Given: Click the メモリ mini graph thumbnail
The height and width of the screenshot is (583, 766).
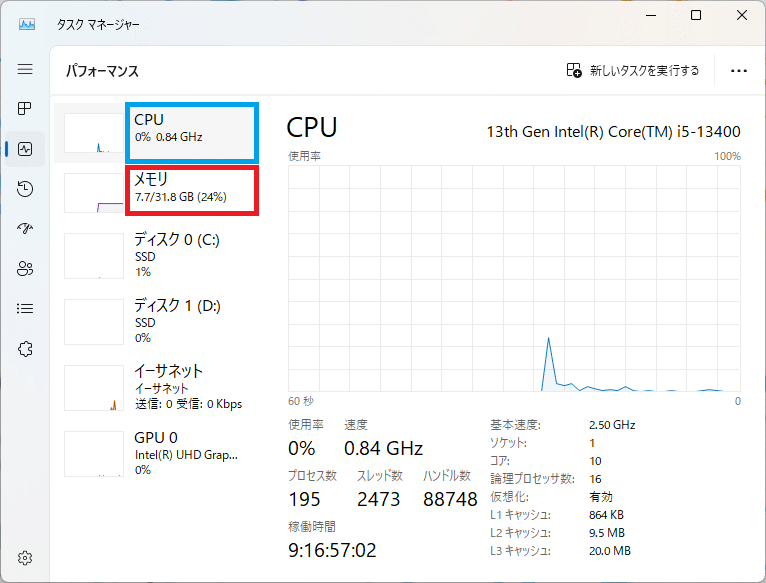Looking at the screenshot, I should 94,193.
